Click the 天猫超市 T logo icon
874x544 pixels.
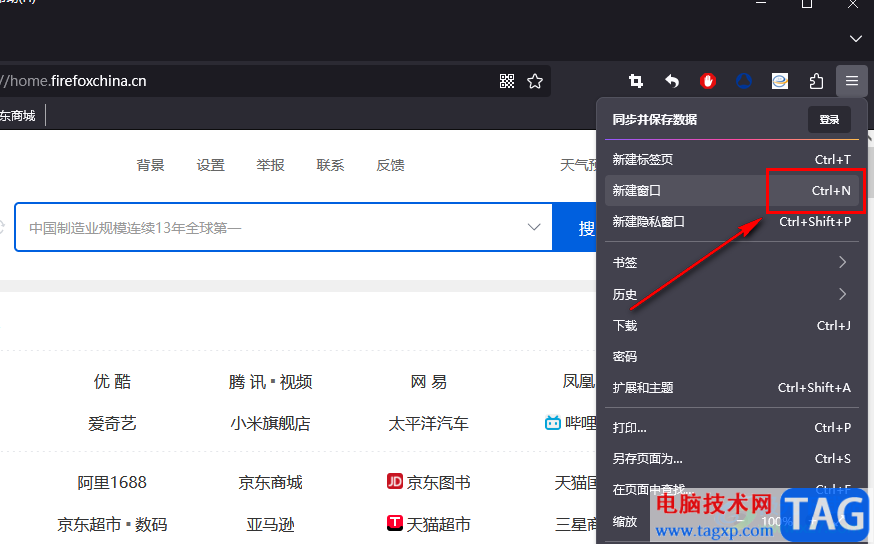coord(395,523)
